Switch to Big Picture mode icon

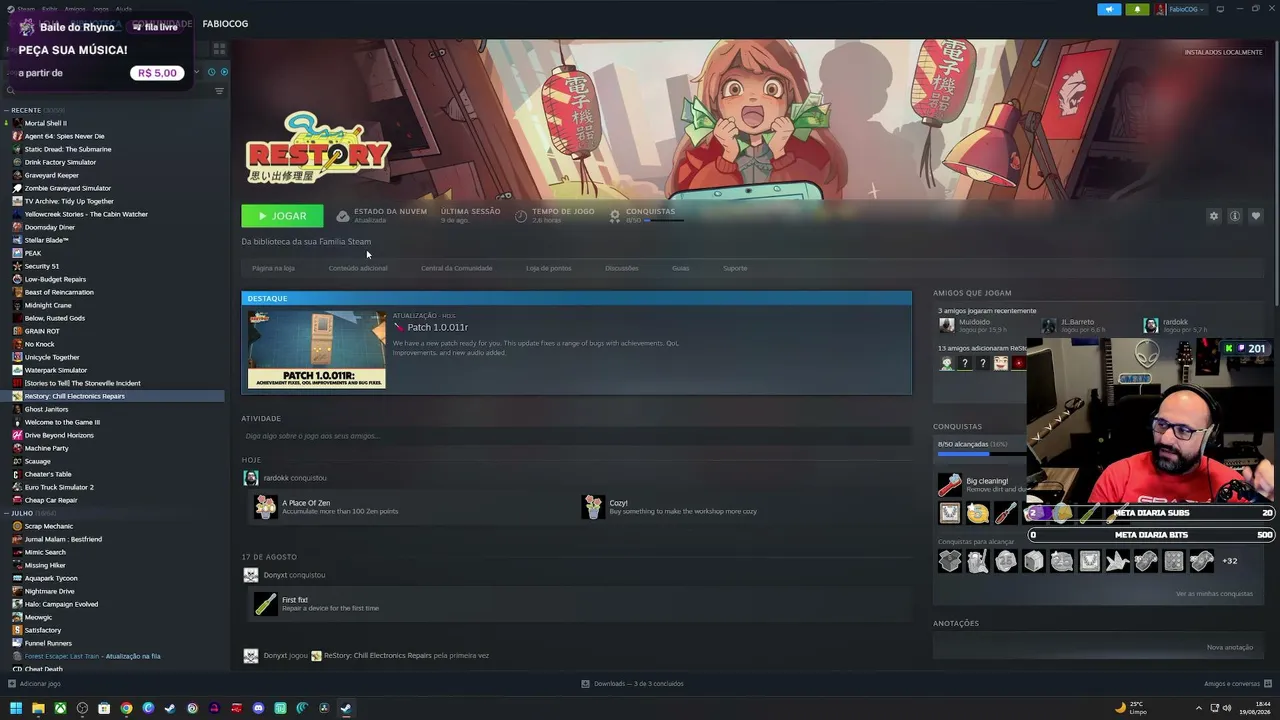tap(1220, 9)
